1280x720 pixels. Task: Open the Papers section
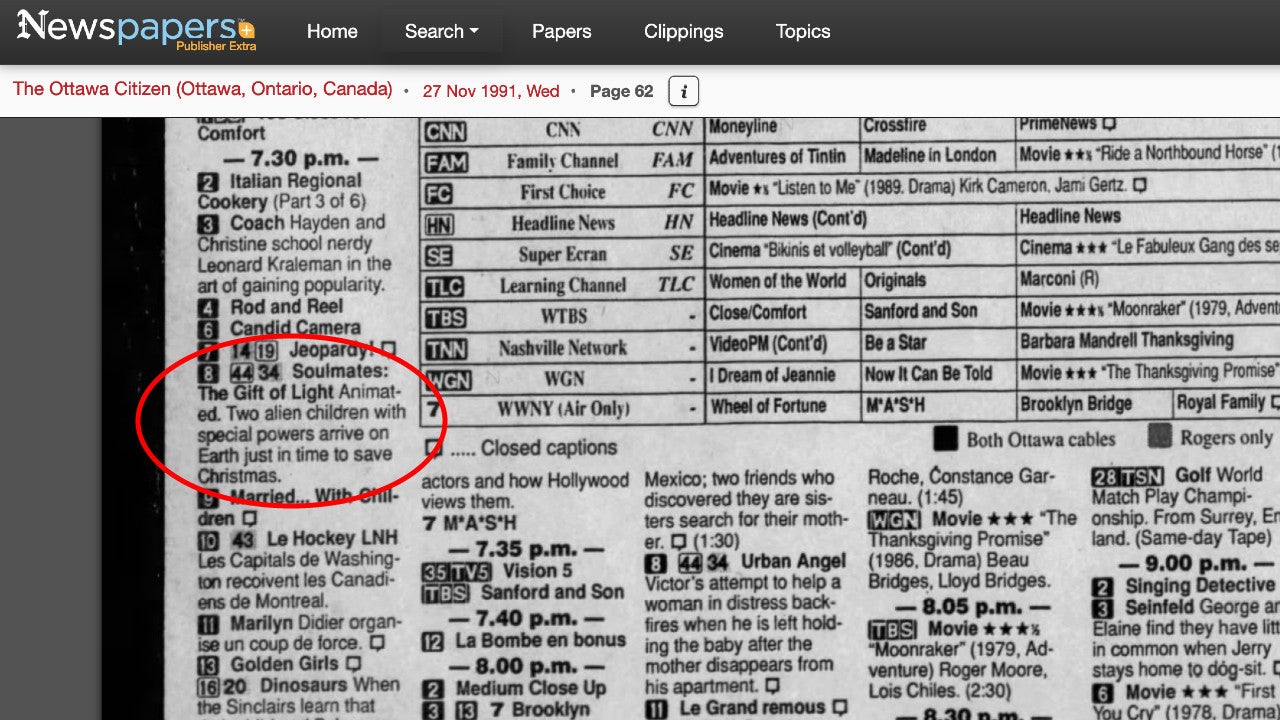pyautogui.click(x=561, y=31)
